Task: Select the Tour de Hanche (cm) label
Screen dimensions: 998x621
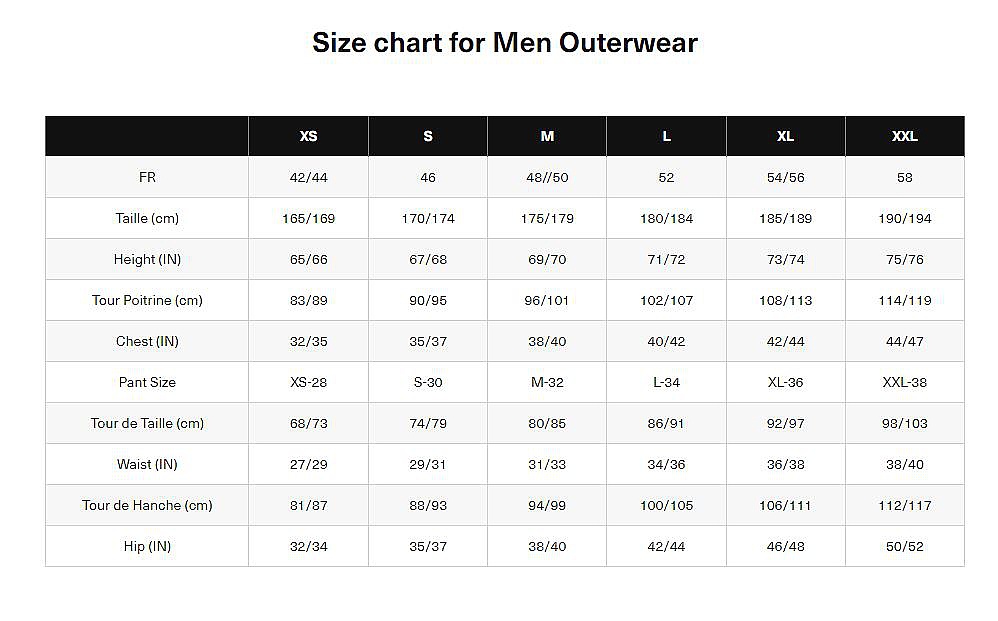Action: click(147, 505)
